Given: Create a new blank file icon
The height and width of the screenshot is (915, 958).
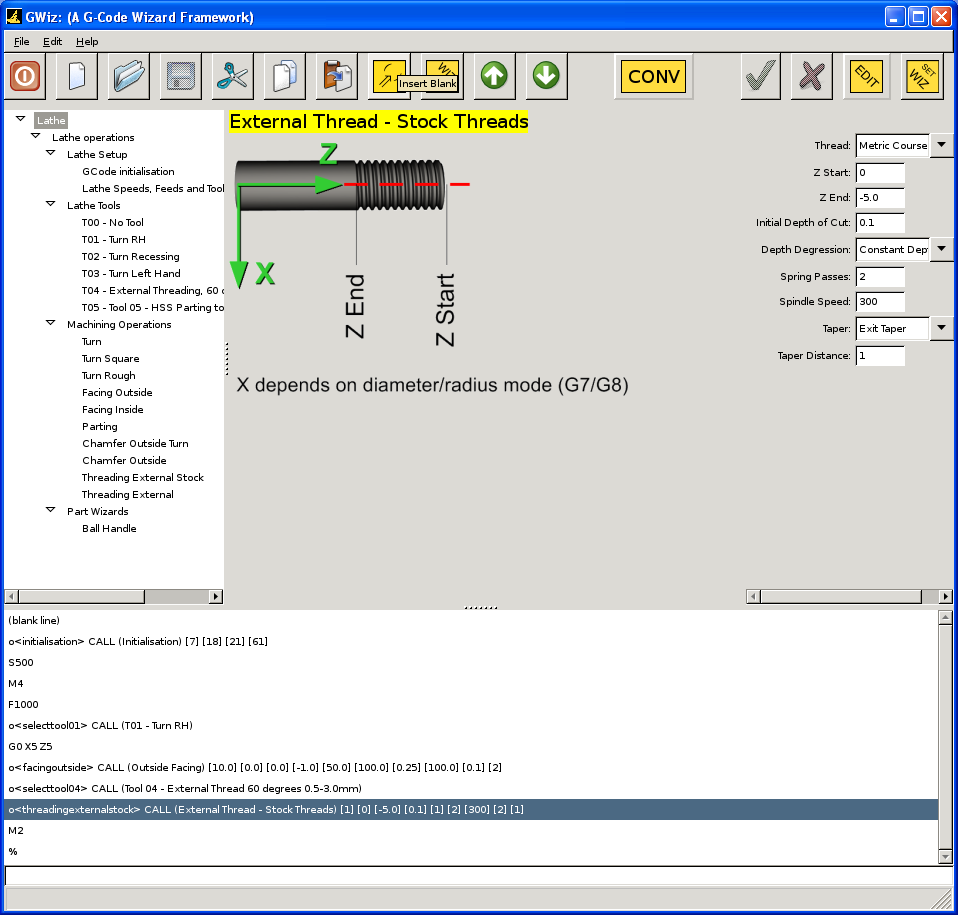Looking at the screenshot, I should coord(77,76).
